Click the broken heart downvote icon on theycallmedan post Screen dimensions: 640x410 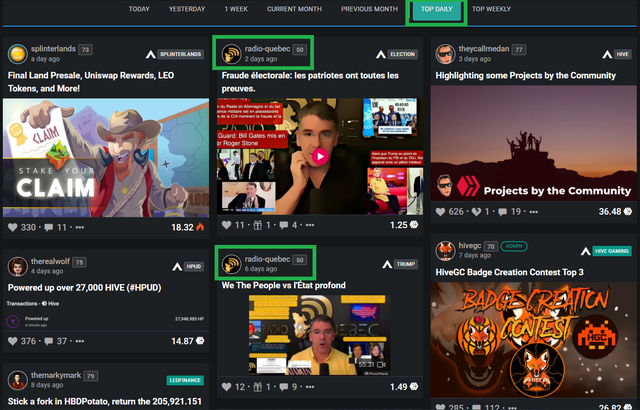[x=476, y=212]
